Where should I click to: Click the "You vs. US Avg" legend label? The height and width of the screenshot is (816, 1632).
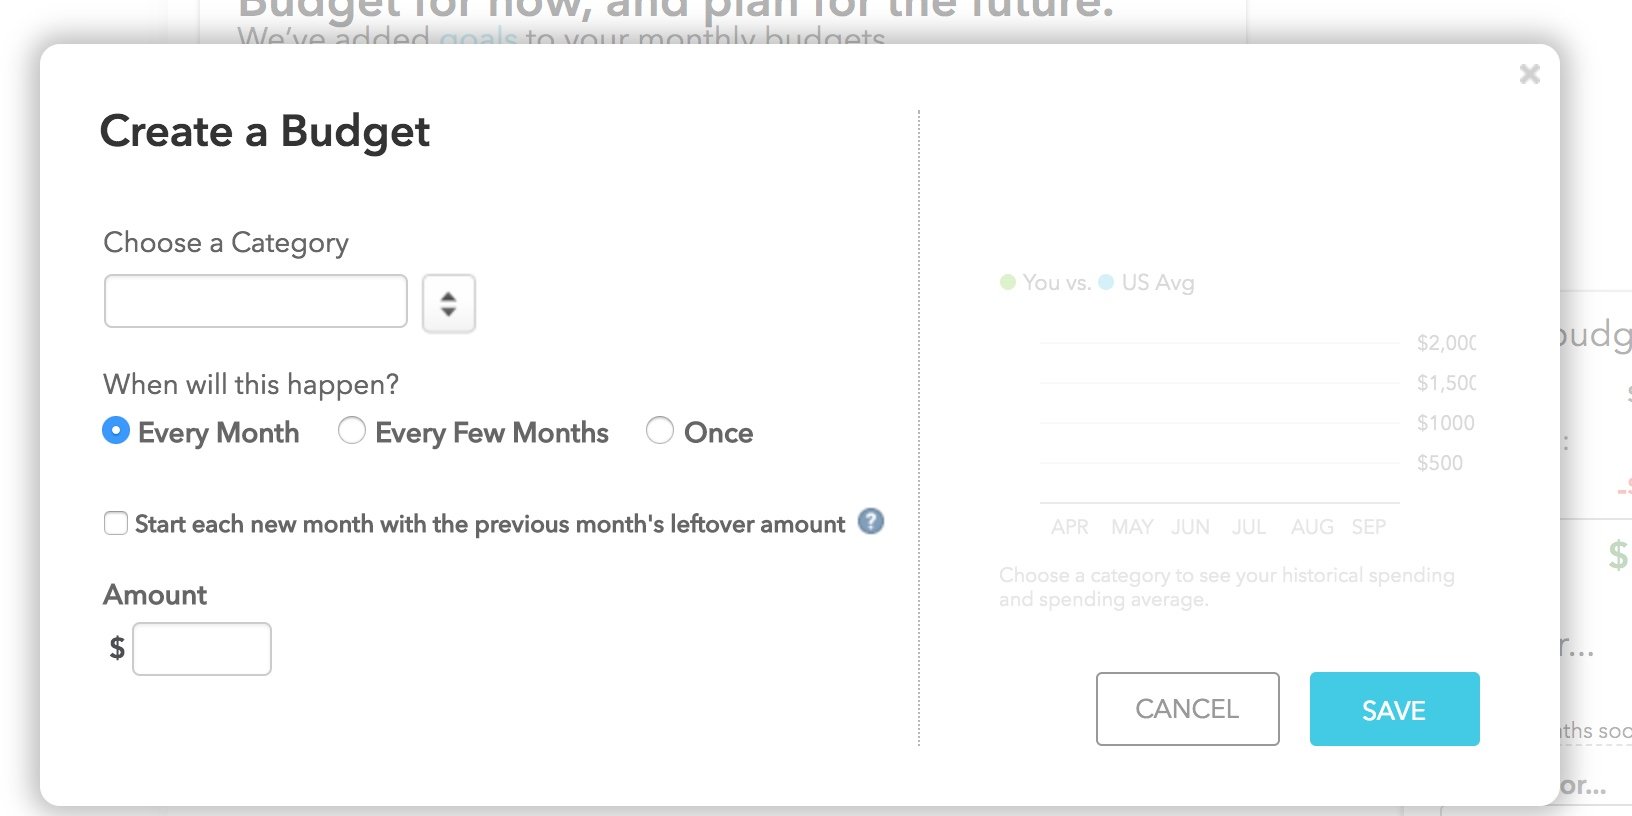point(1100,282)
